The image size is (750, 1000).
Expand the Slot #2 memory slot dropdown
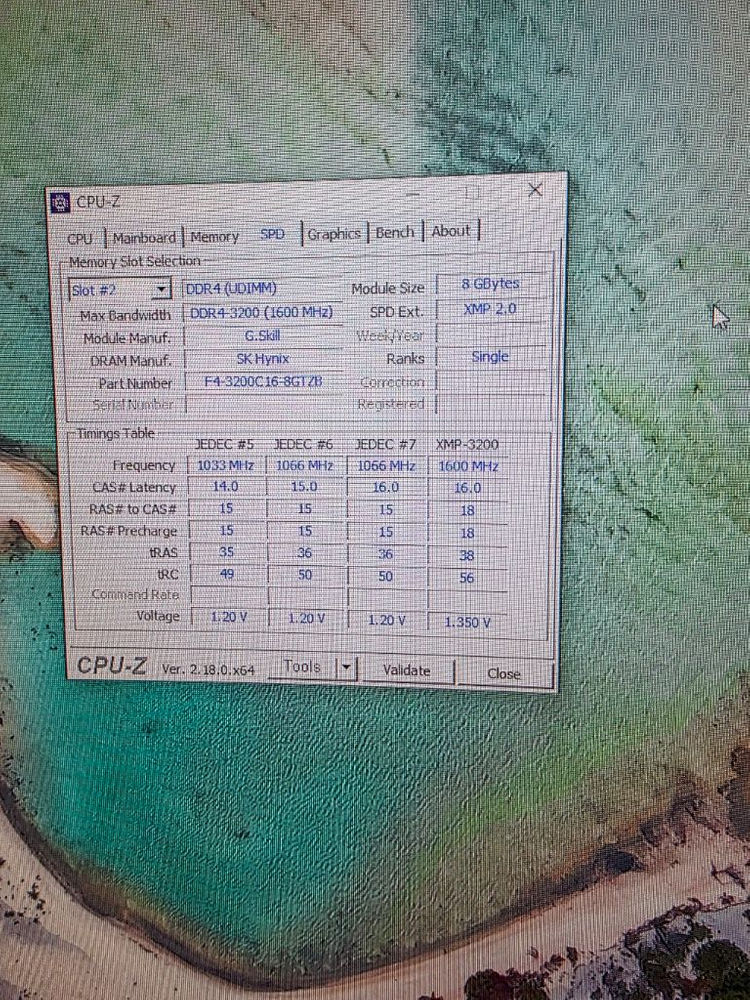[x=161, y=290]
